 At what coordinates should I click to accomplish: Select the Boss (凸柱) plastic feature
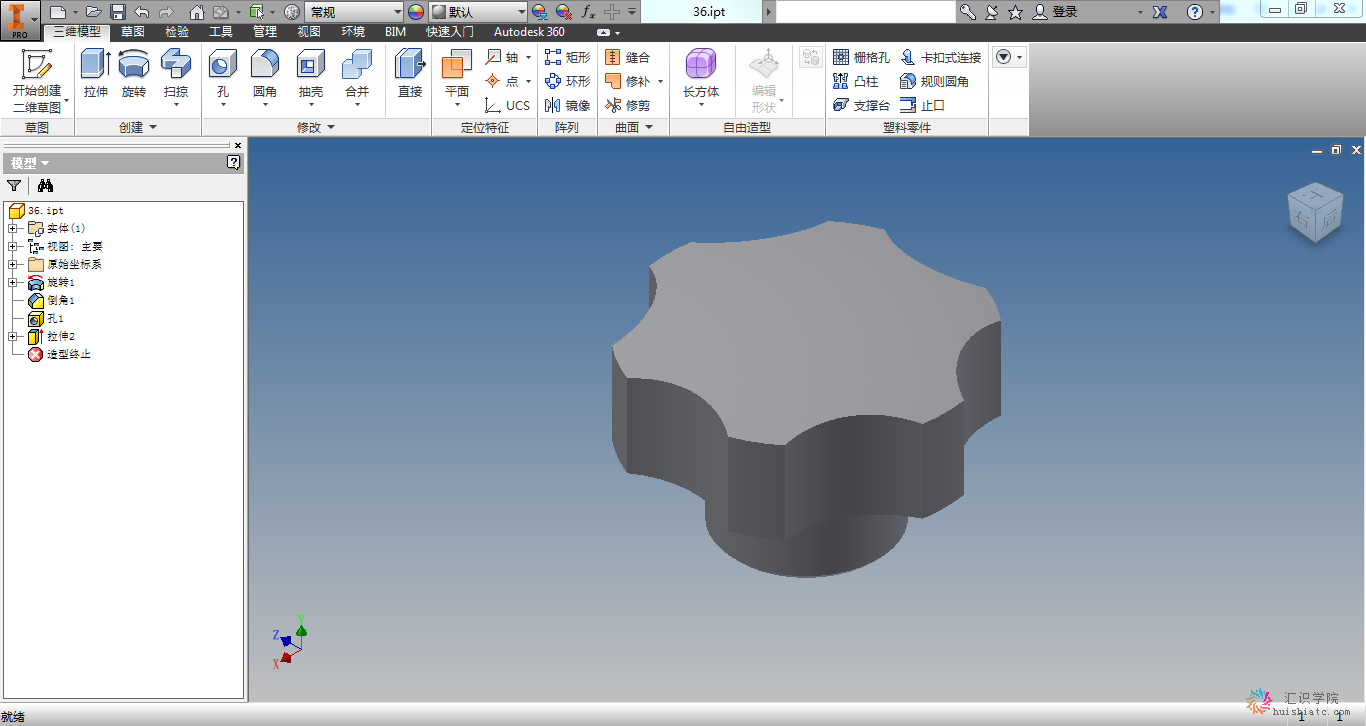[x=856, y=81]
